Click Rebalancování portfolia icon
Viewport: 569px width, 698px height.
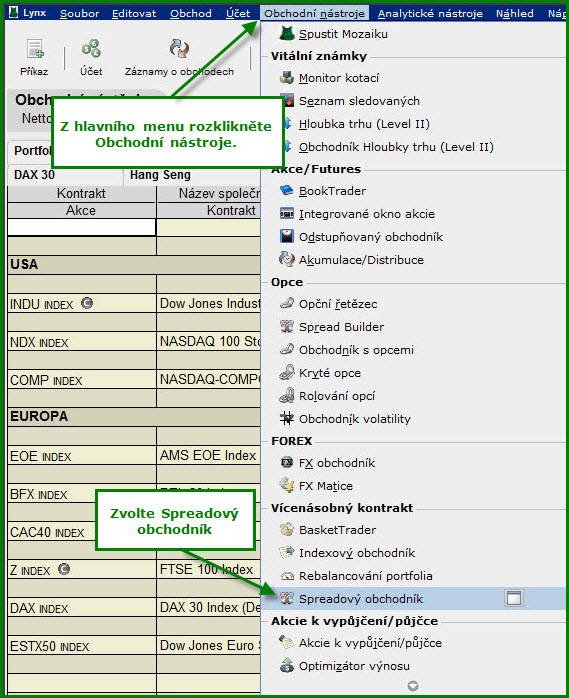tap(287, 576)
